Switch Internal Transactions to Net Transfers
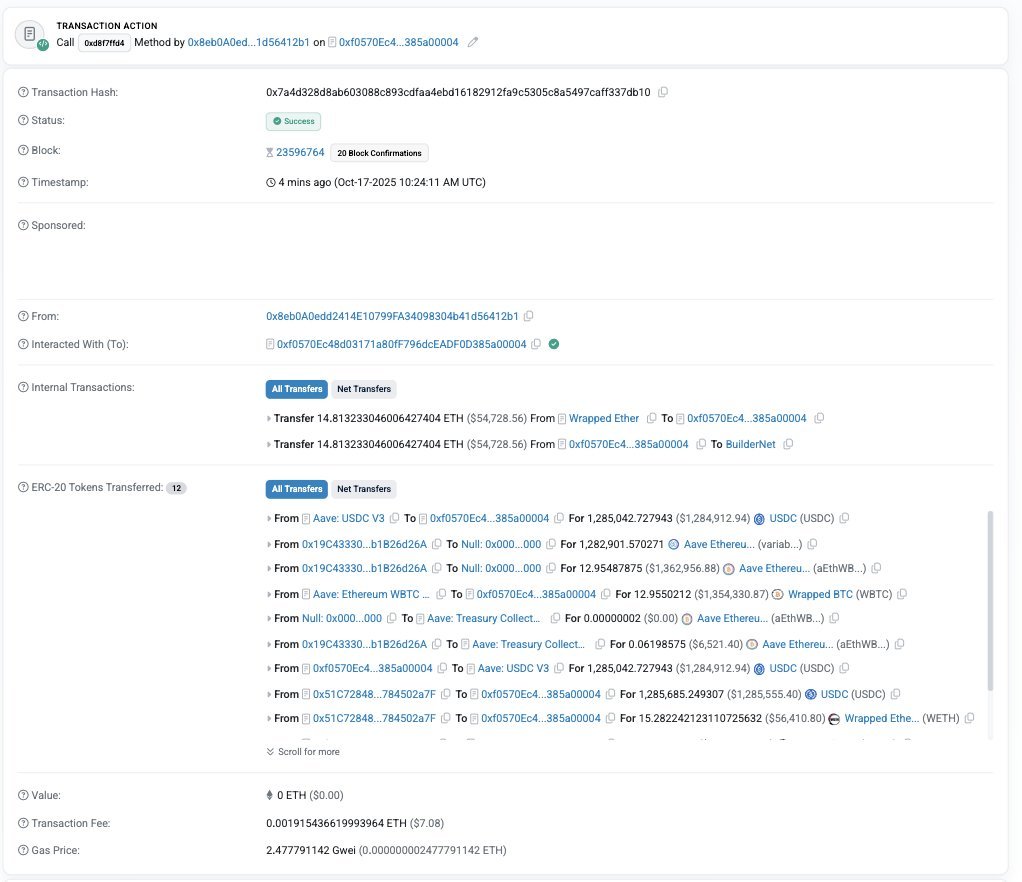The width and height of the screenshot is (1022, 882). (x=364, y=389)
